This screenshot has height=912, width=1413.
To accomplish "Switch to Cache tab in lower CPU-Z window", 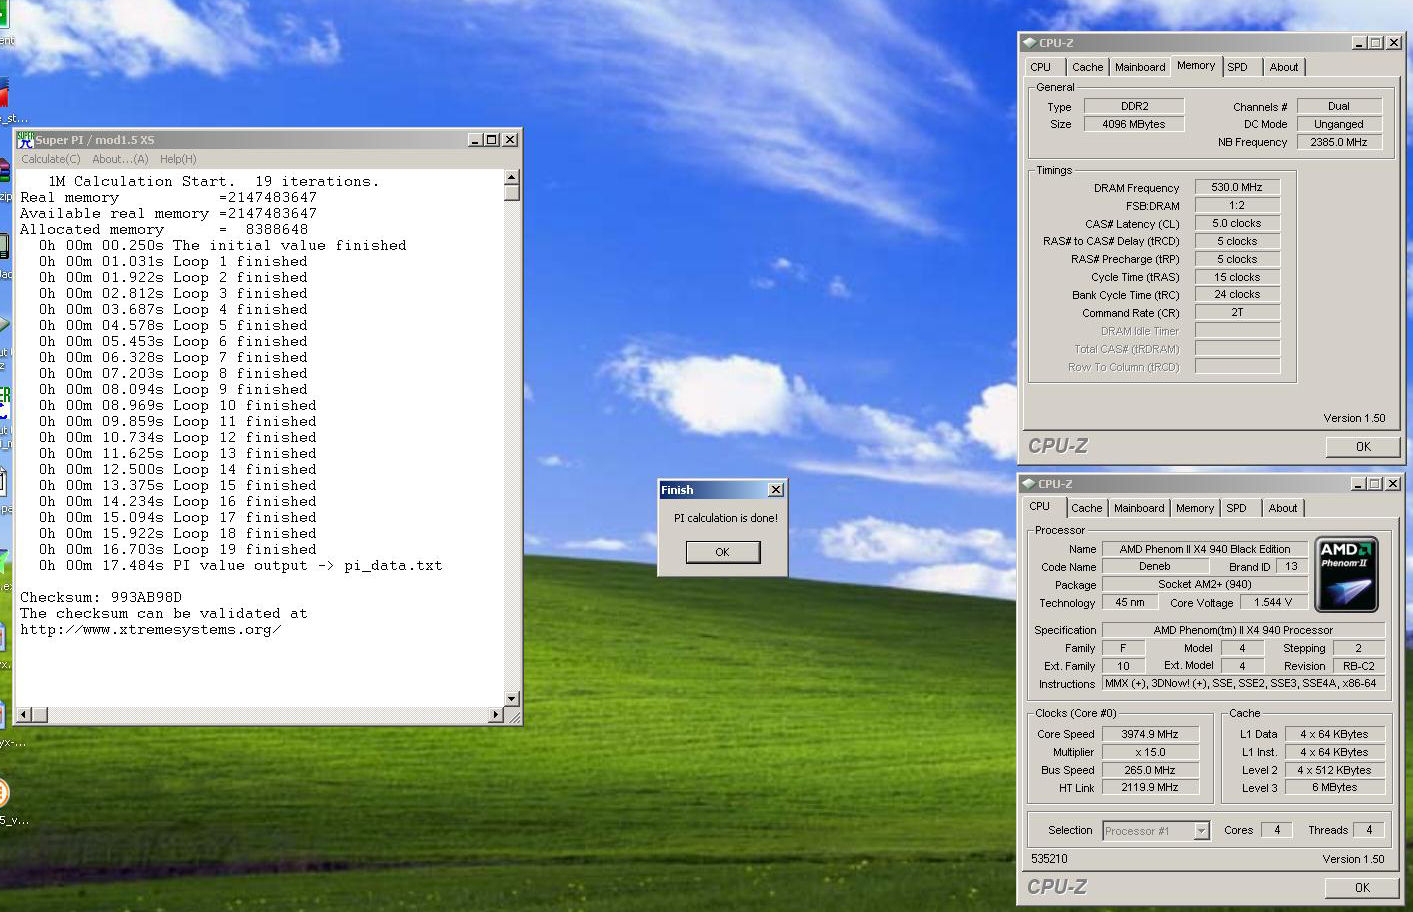I will coord(1087,508).
